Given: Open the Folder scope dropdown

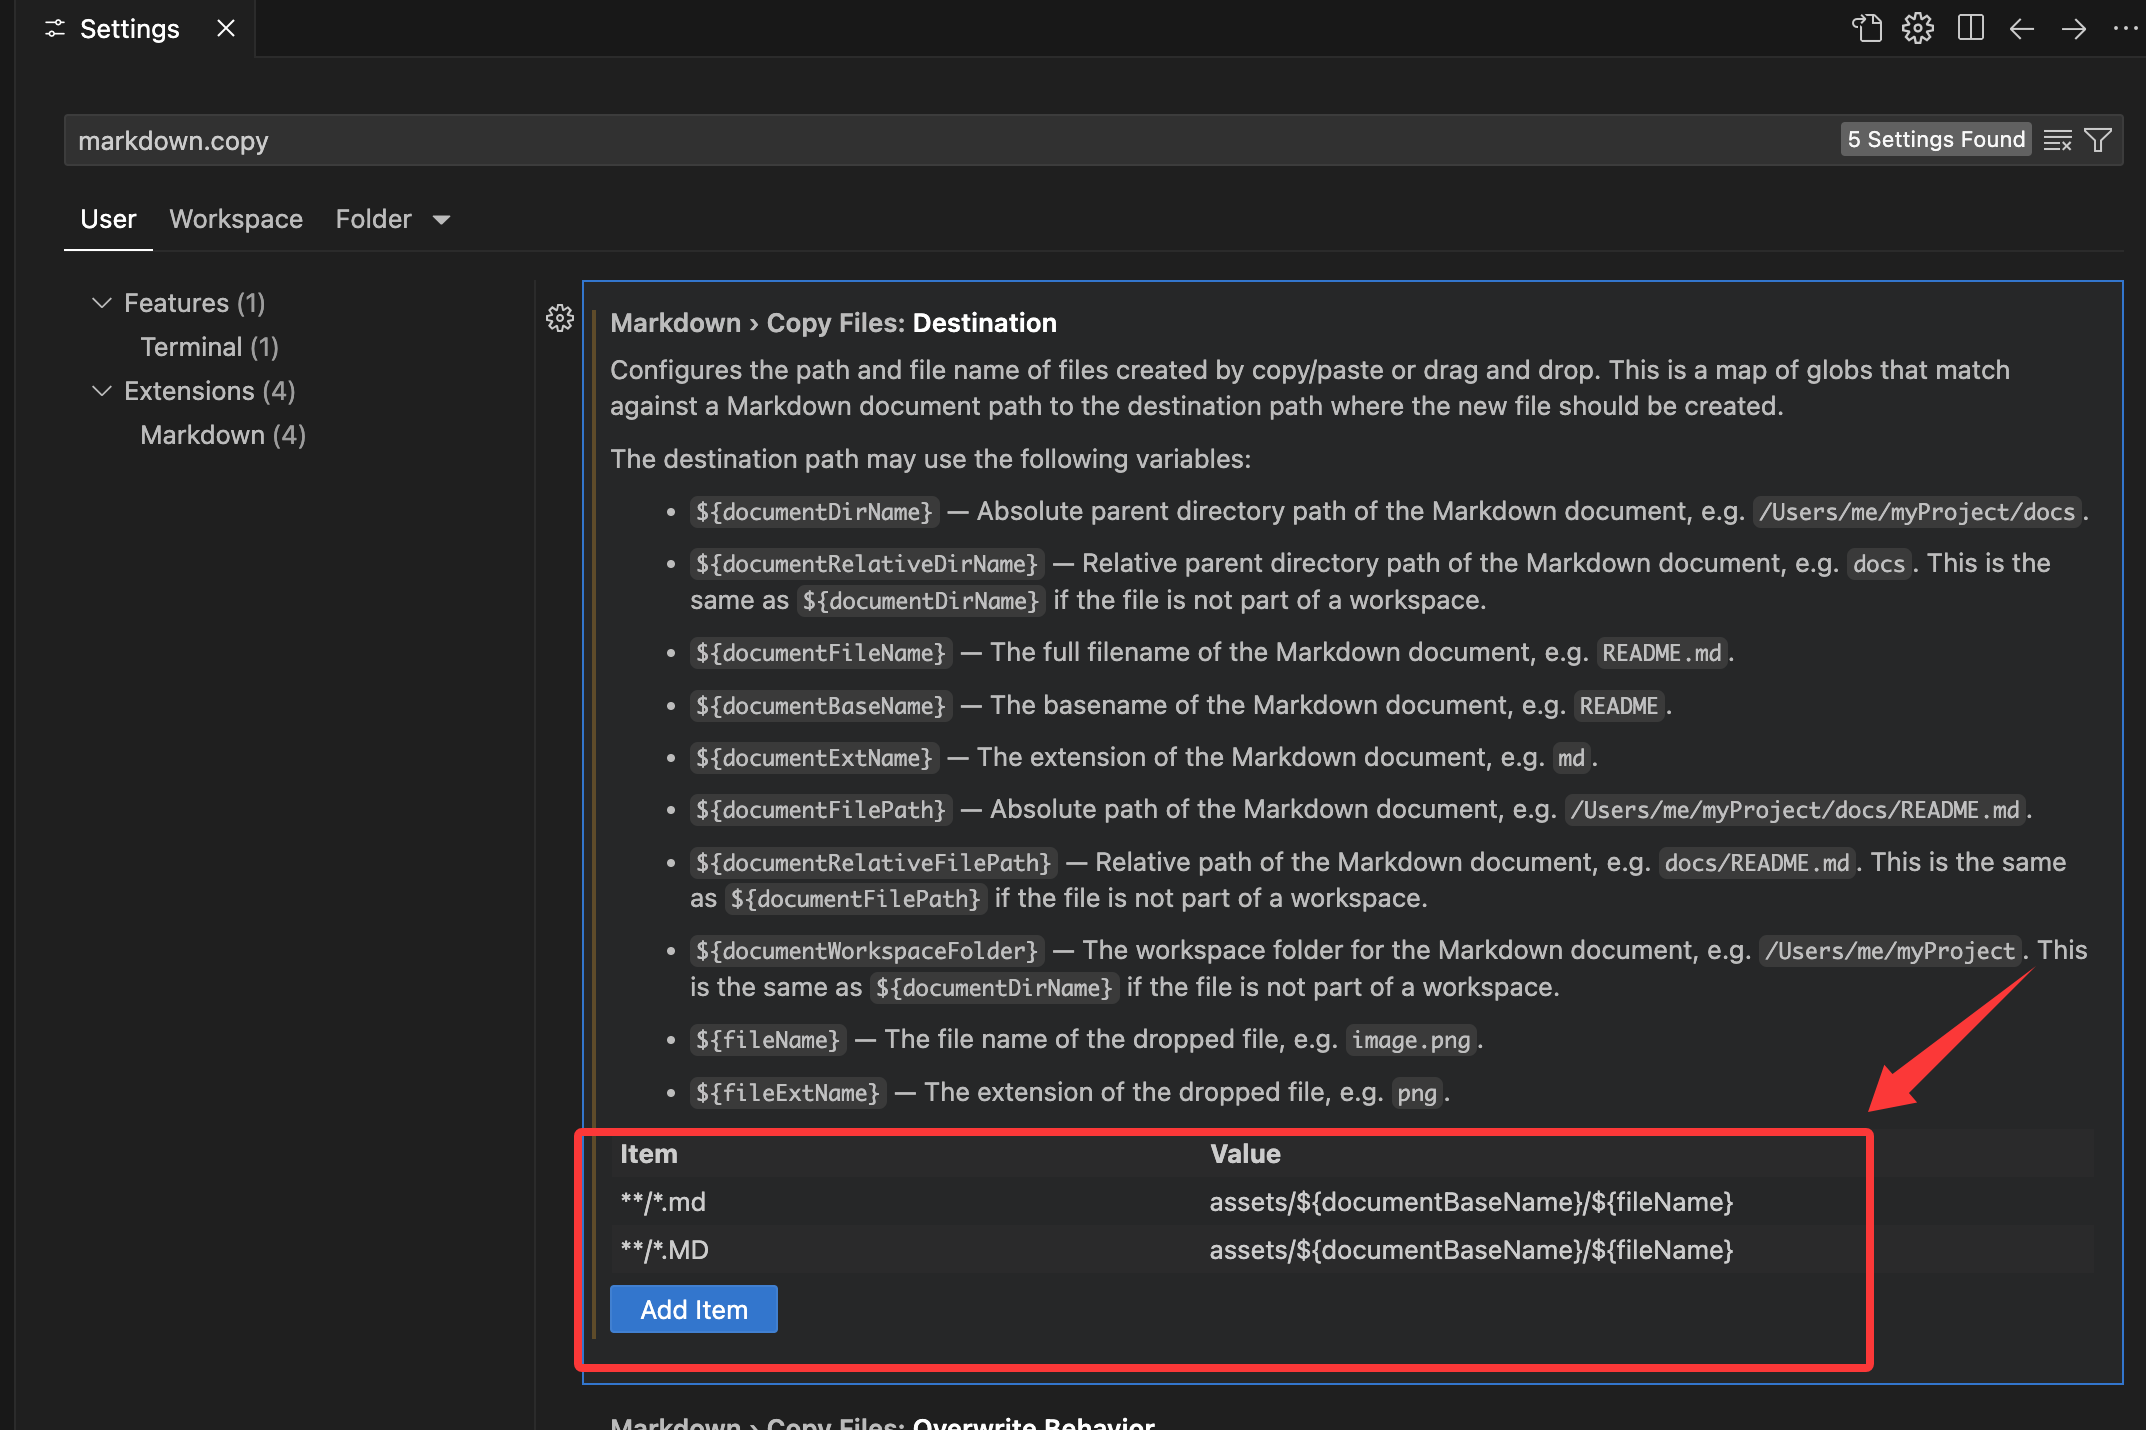Looking at the screenshot, I should point(393,219).
